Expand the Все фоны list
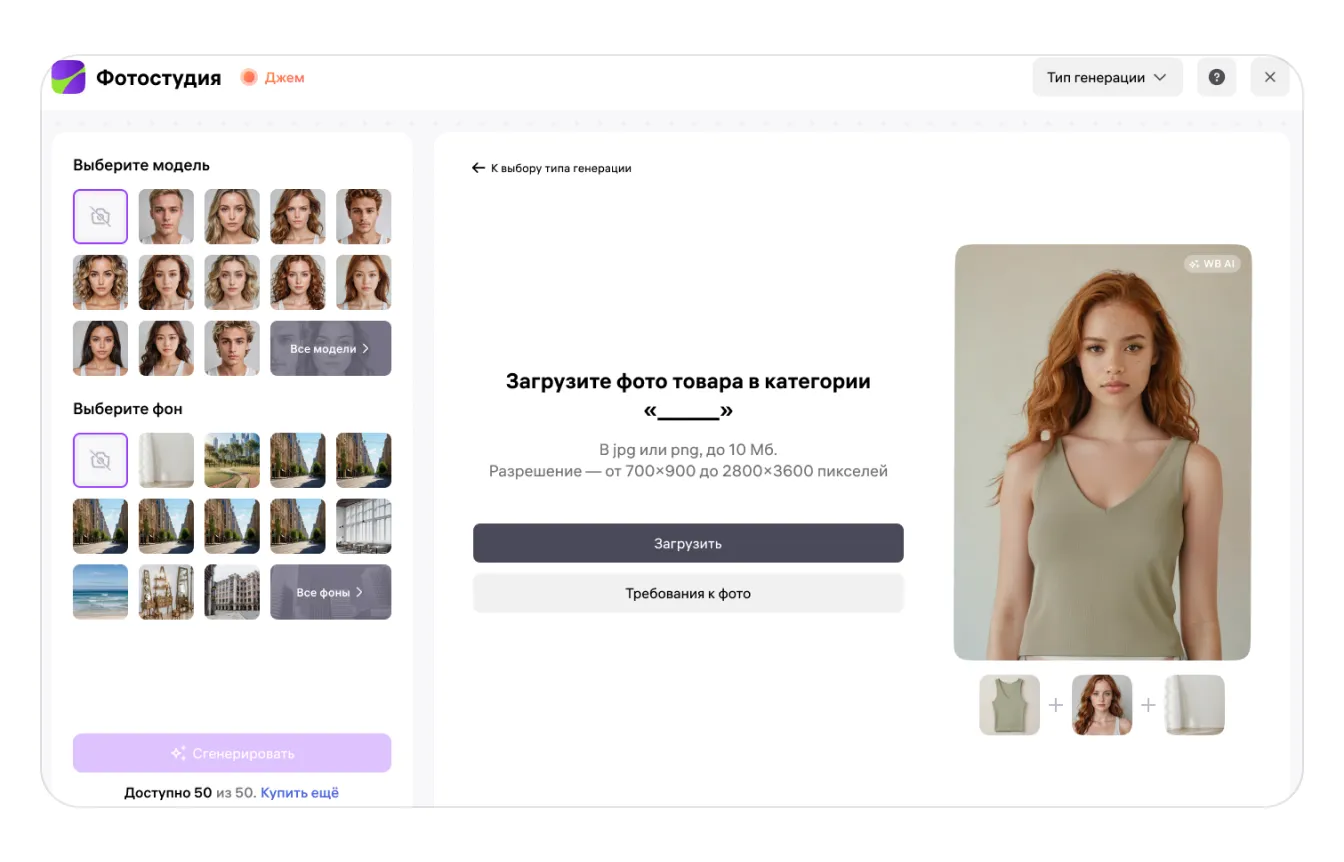 (x=330, y=592)
